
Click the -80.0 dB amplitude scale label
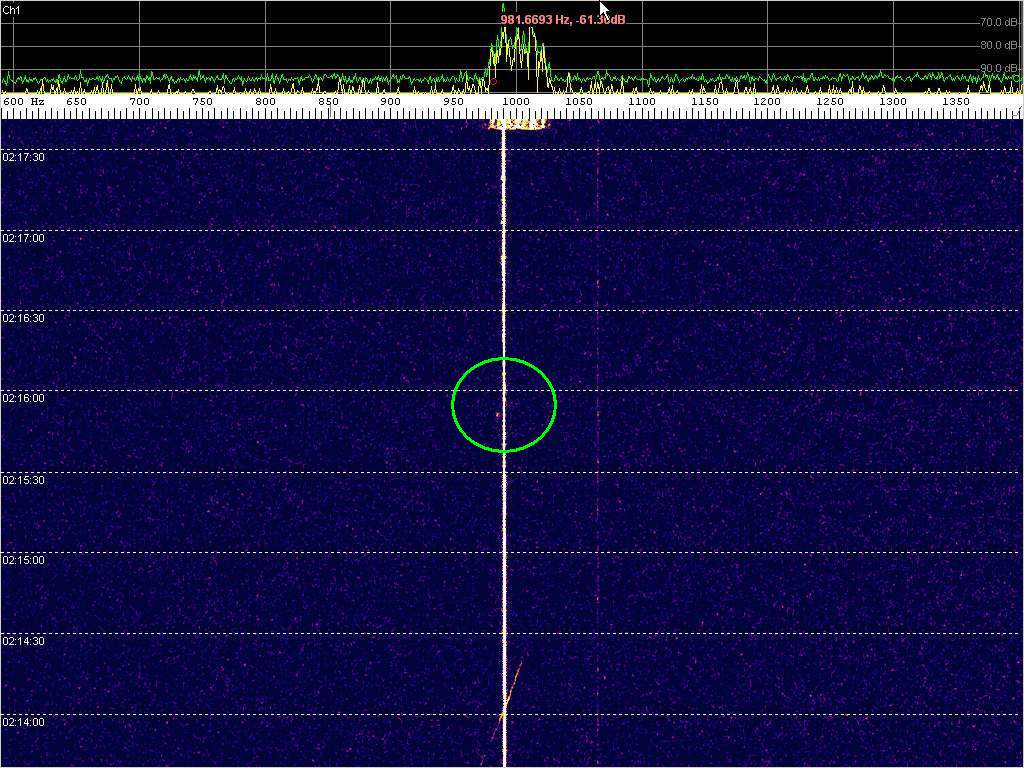[998, 45]
